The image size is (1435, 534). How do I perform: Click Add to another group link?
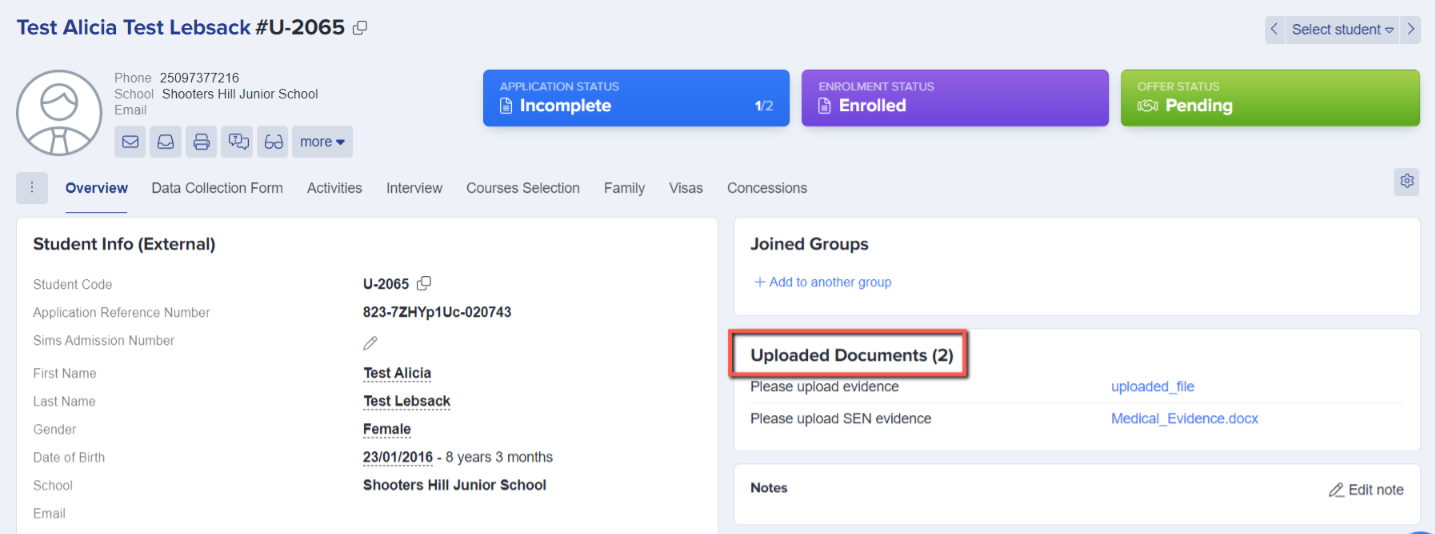pos(822,282)
